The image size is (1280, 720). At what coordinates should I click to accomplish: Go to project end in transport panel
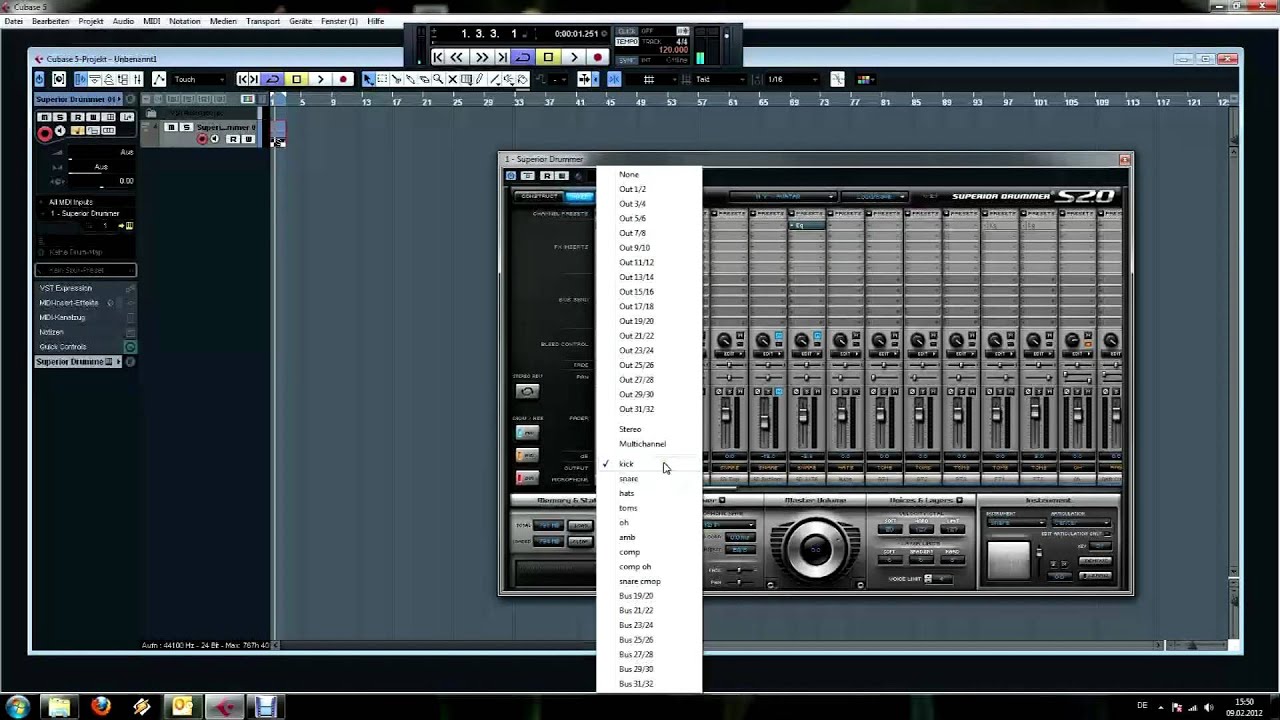point(502,57)
